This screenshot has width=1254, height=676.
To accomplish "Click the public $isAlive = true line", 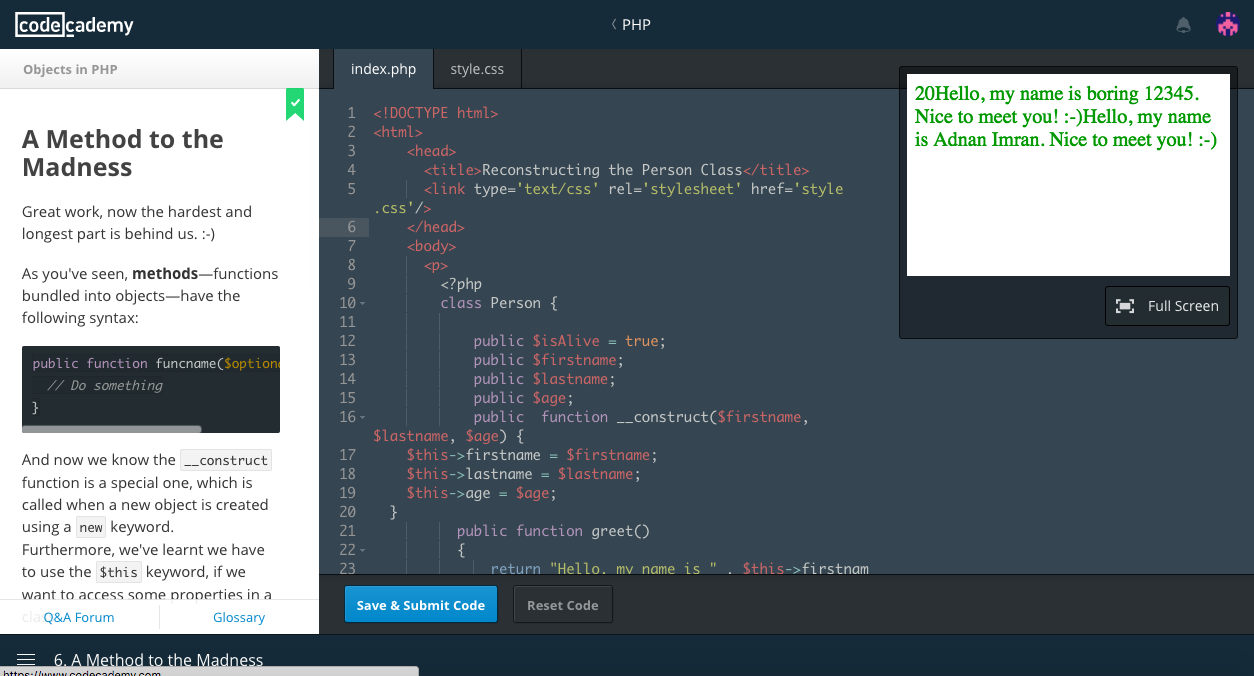I will pyautogui.click(x=570, y=341).
